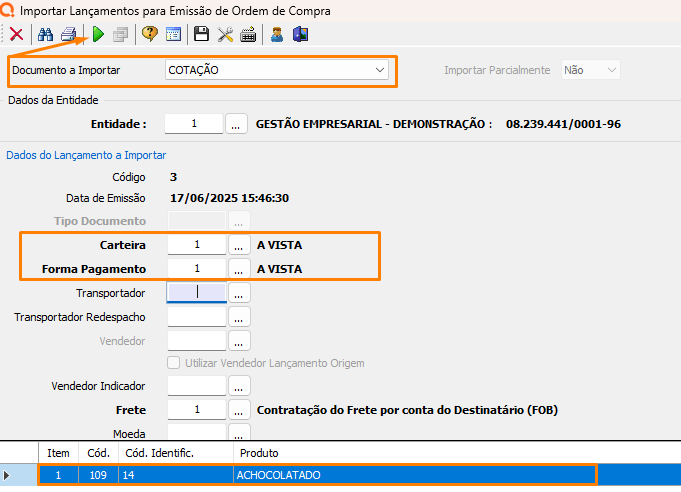Open Frete lookup ellipsis button
681x492 pixels.
[x=239, y=410]
